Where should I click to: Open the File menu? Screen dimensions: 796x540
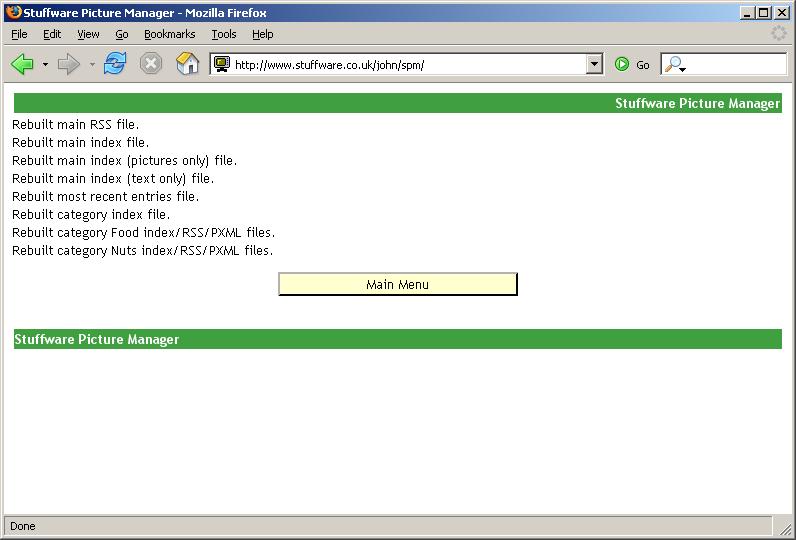pos(19,34)
